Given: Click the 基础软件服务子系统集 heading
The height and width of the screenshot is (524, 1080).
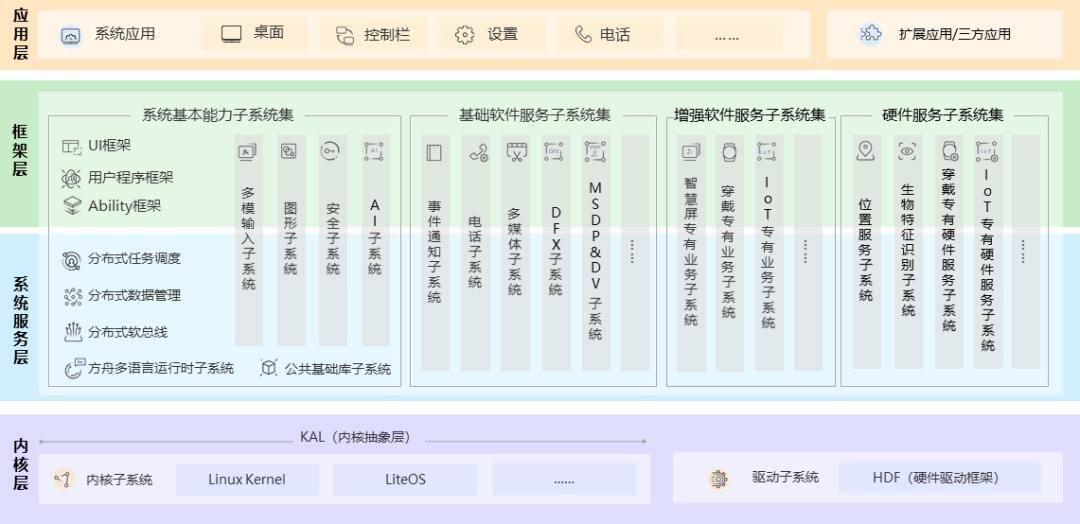Looking at the screenshot, I should 534,115.
